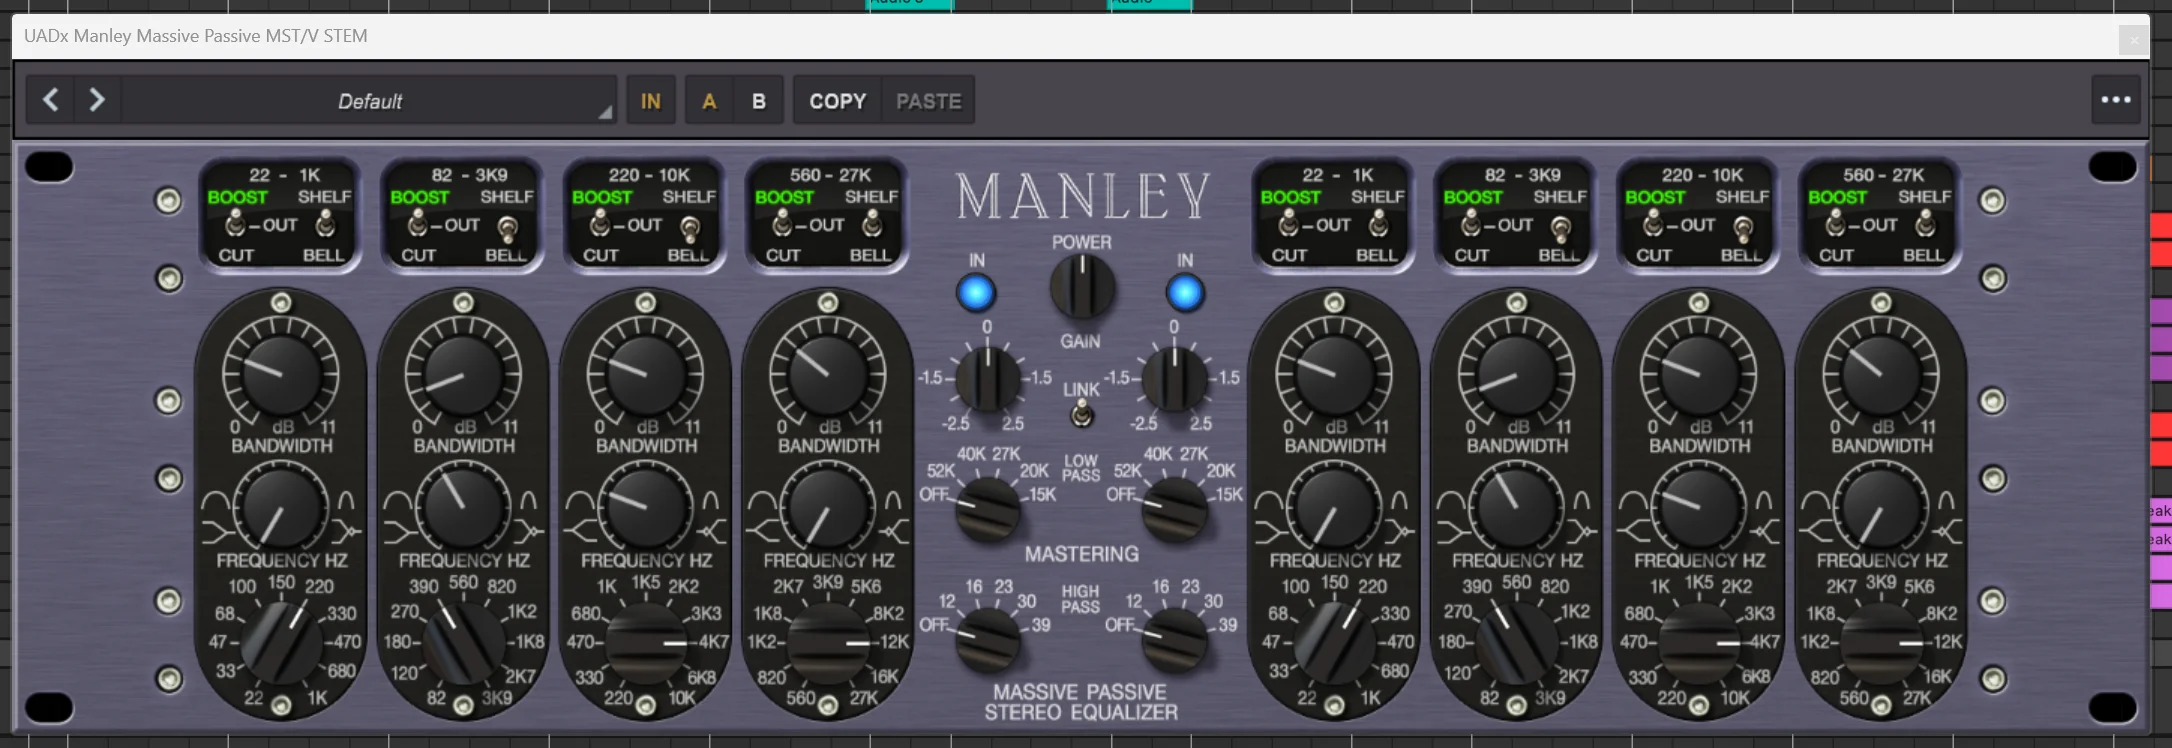The image size is (2172, 748).
Task: Click left channel 220-10K dB gain knob
Action: click(x=645, y=375)
